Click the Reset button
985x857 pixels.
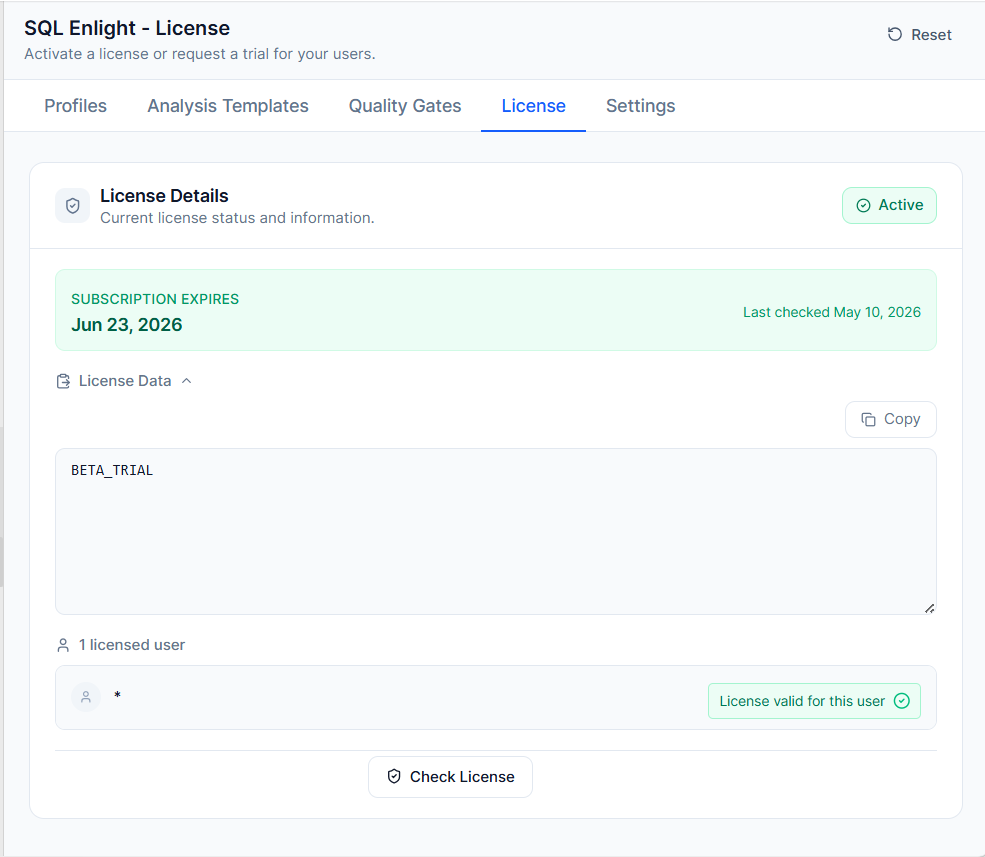[919, 35]
